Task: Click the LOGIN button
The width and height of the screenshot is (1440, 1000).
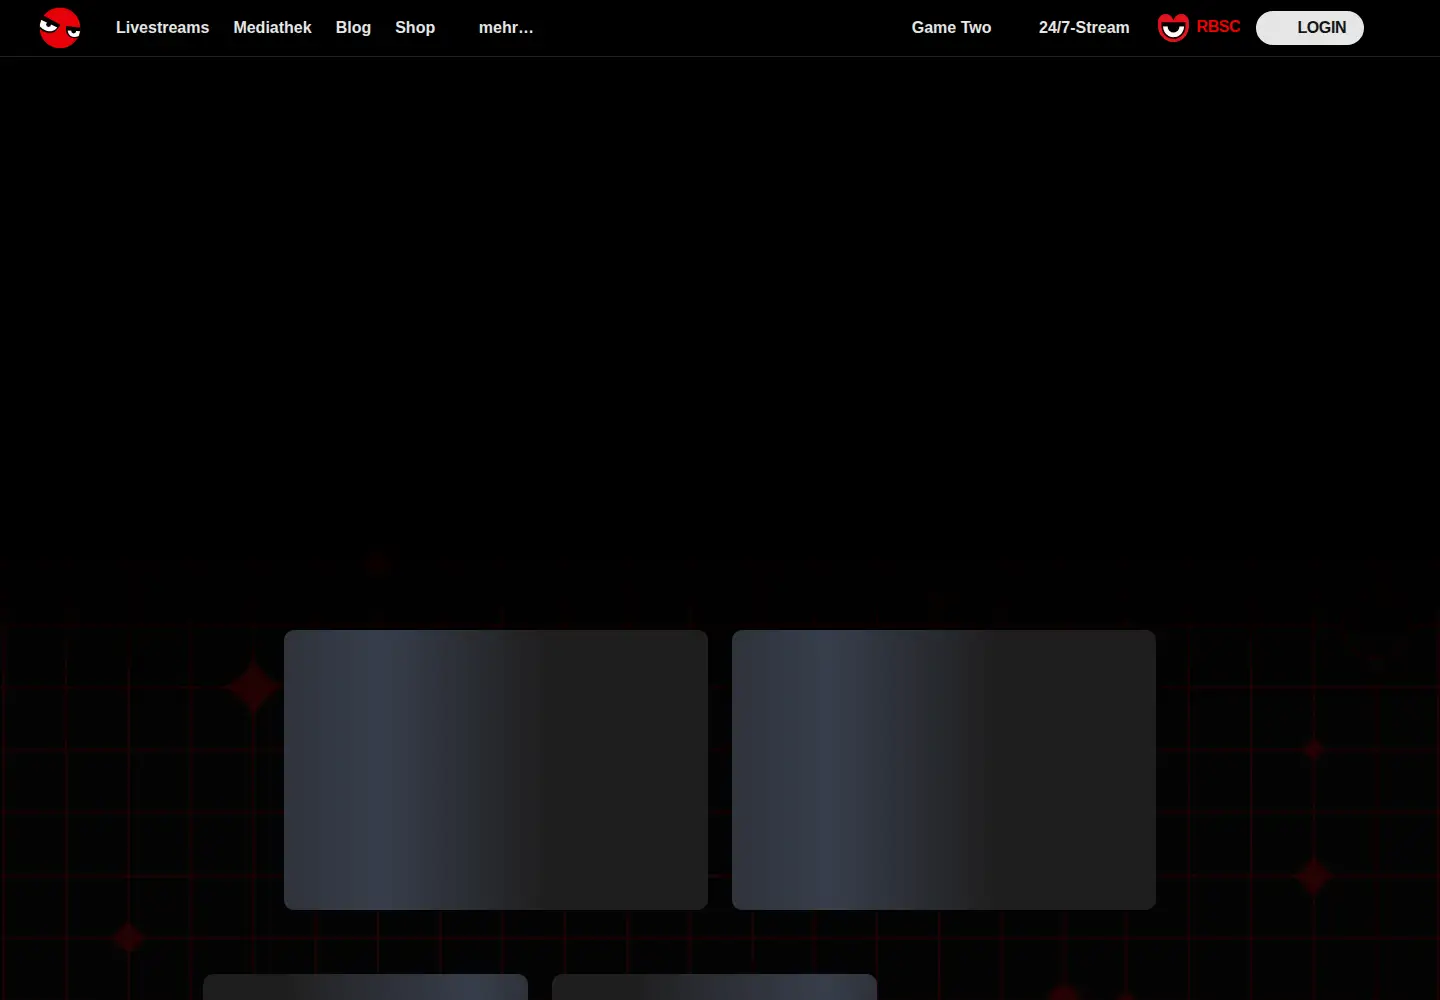Action: [1310, 28]
